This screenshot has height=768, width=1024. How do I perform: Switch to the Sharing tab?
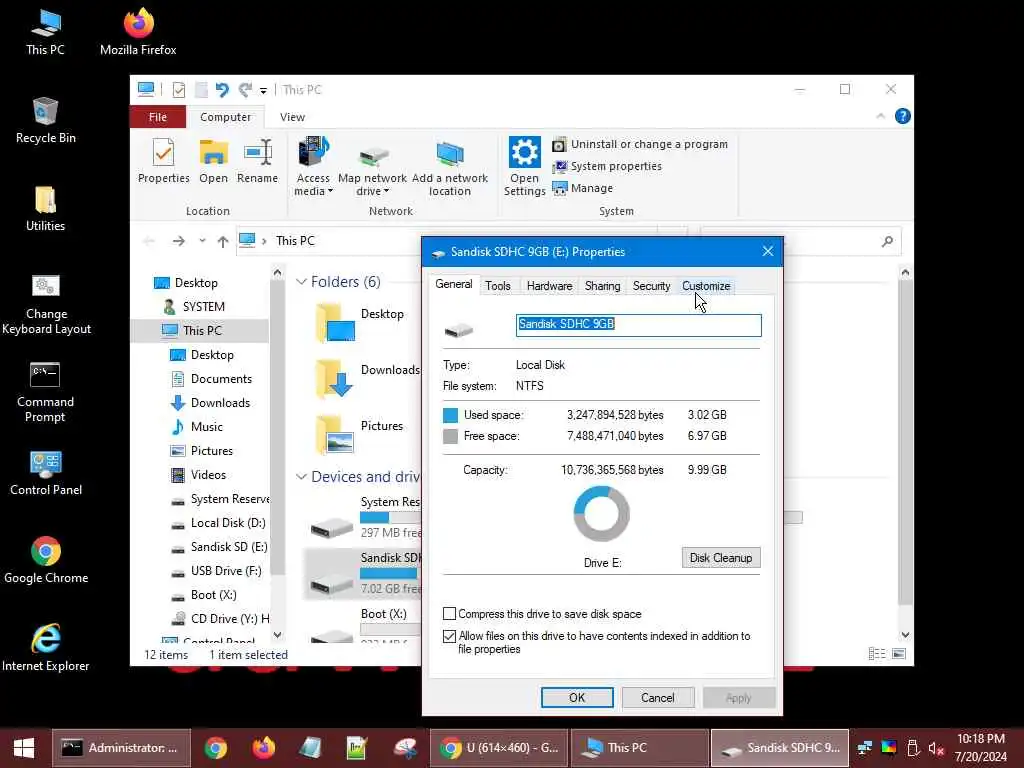click(602, 286)
